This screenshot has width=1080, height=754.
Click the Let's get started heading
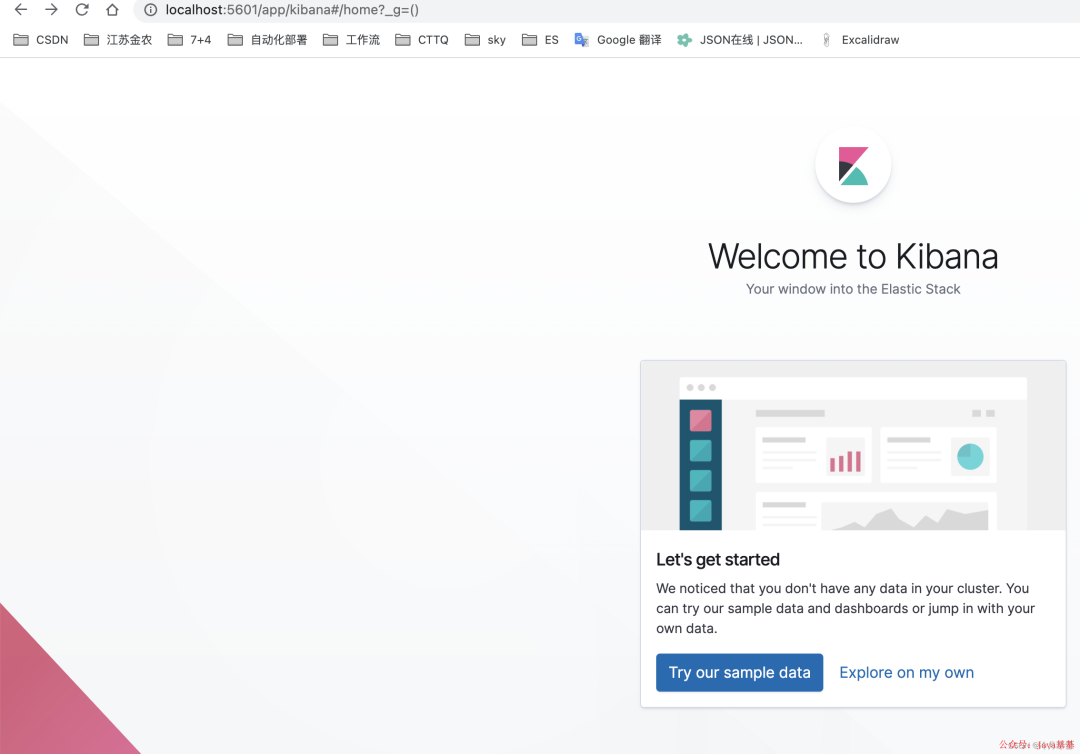tap(718, 559)
